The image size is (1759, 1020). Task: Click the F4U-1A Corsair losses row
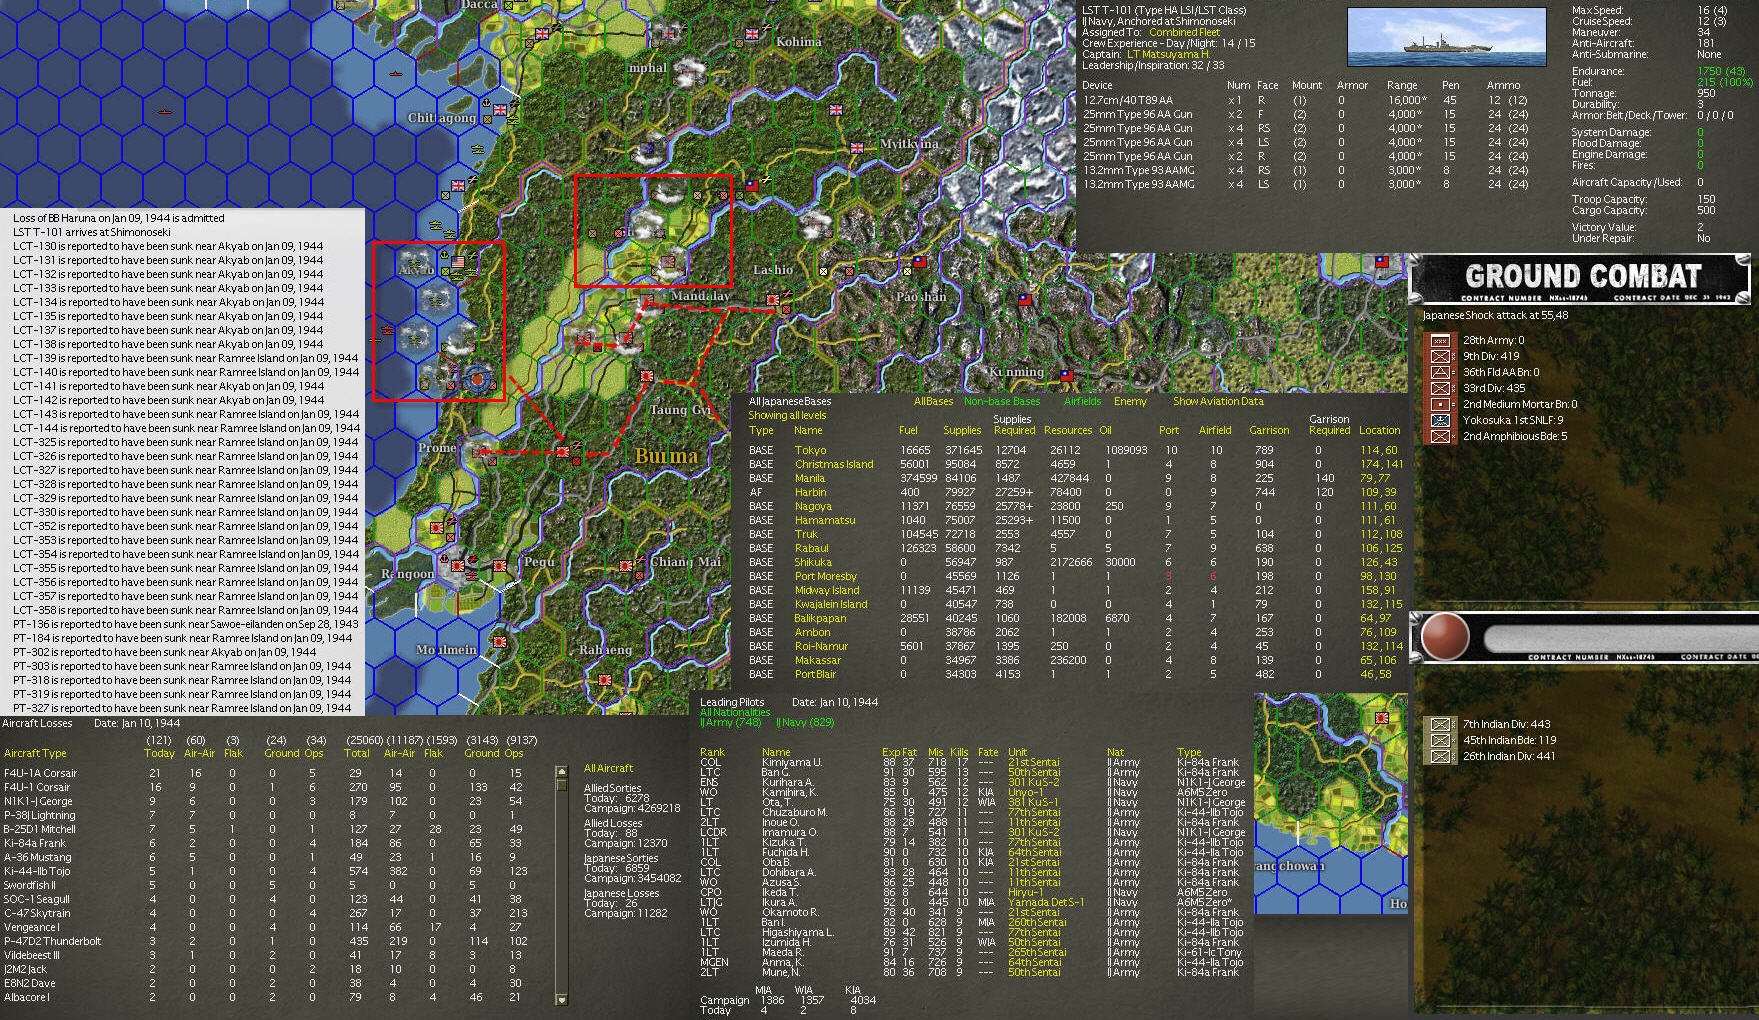click(264, 773)
